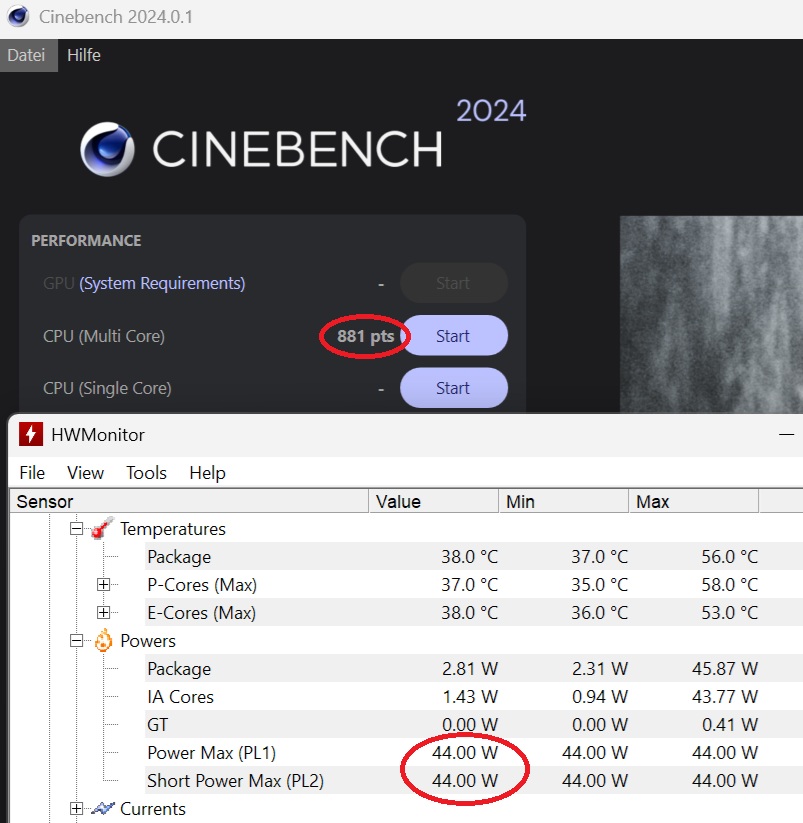
Task: Expand the Currents tree node
Action: tap(77, 809)
